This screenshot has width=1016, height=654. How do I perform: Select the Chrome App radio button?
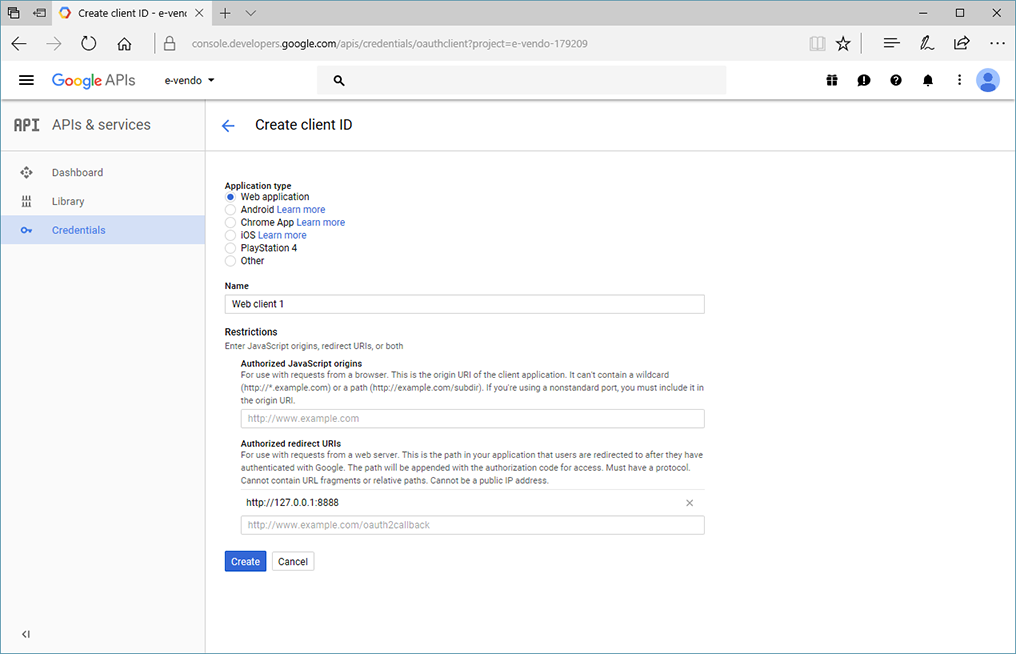230,222
